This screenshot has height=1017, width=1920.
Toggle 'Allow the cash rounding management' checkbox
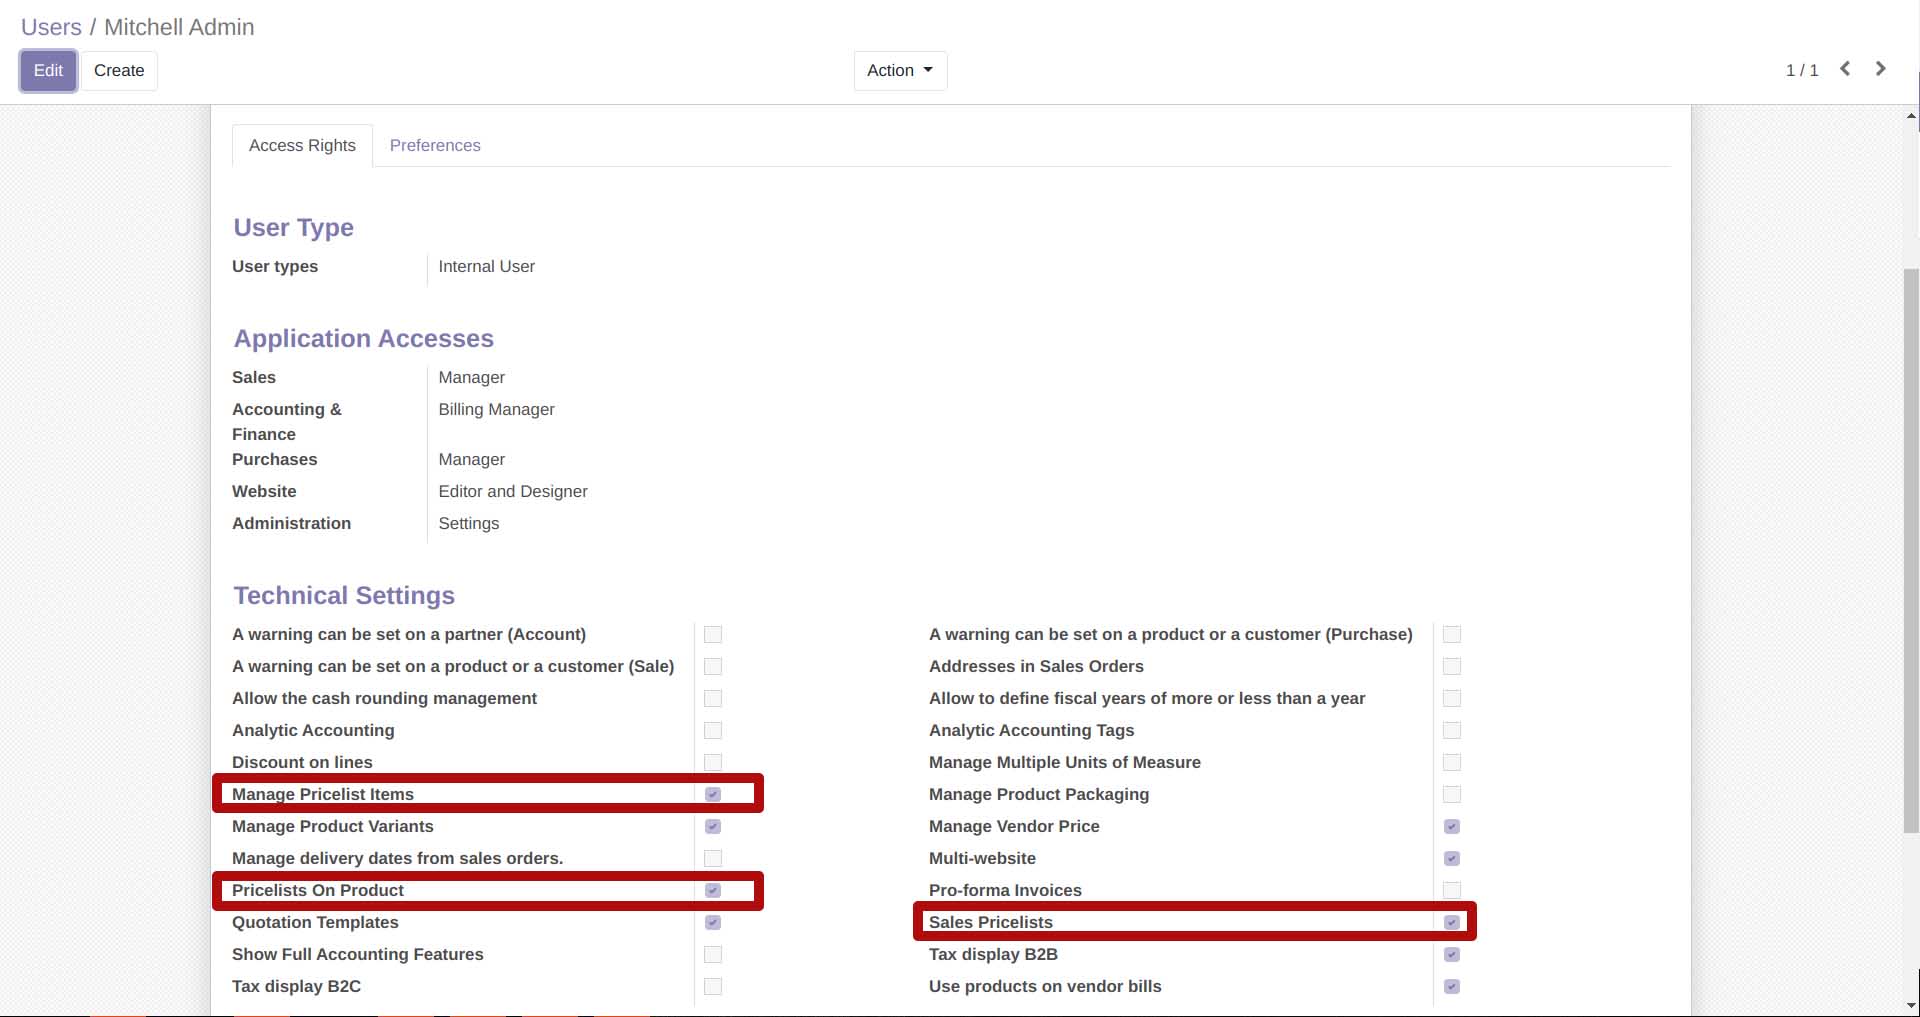point(713,698)
